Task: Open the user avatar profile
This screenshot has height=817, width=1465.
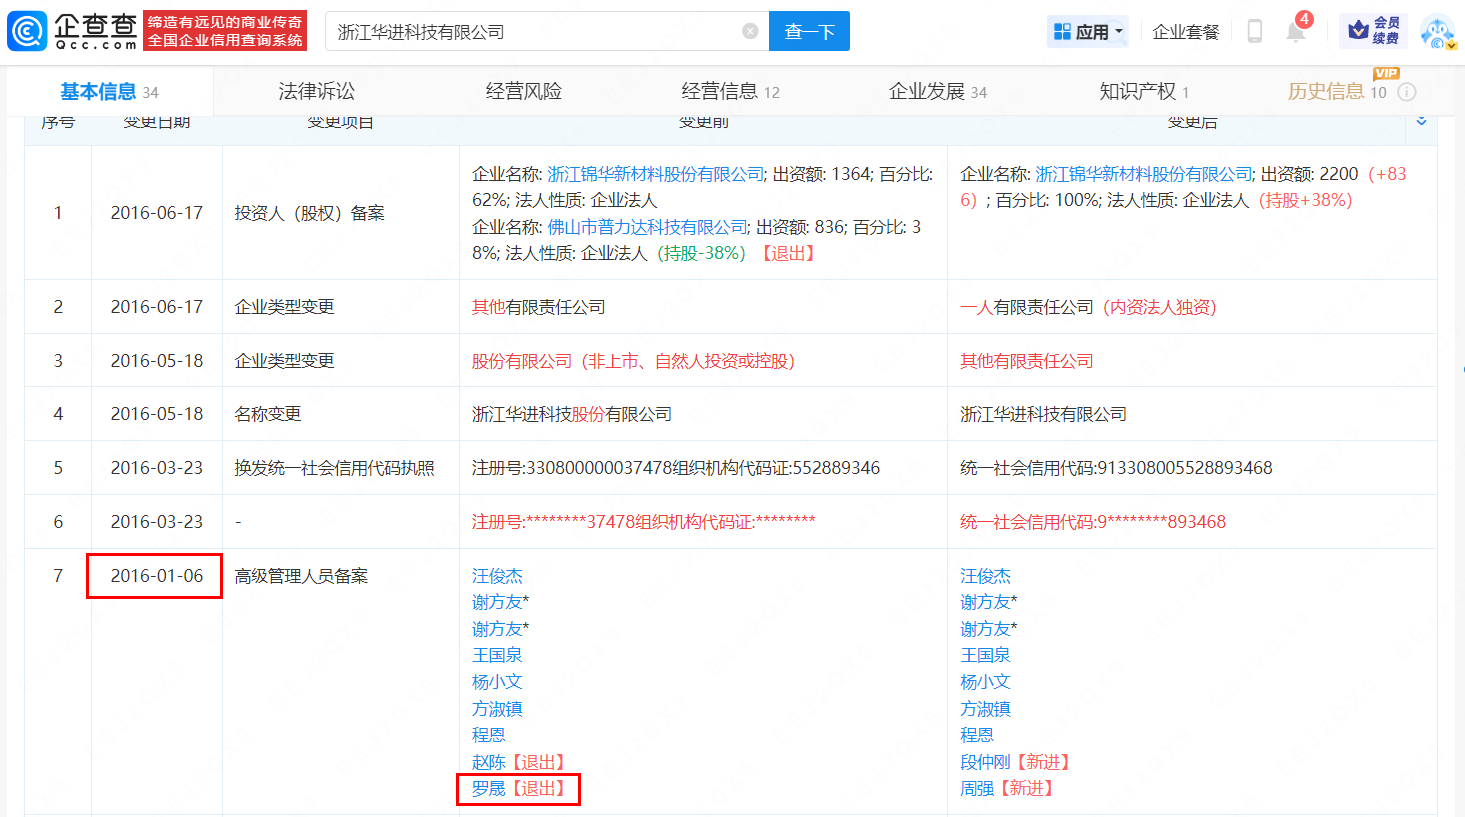Action: click(1437, 32)
